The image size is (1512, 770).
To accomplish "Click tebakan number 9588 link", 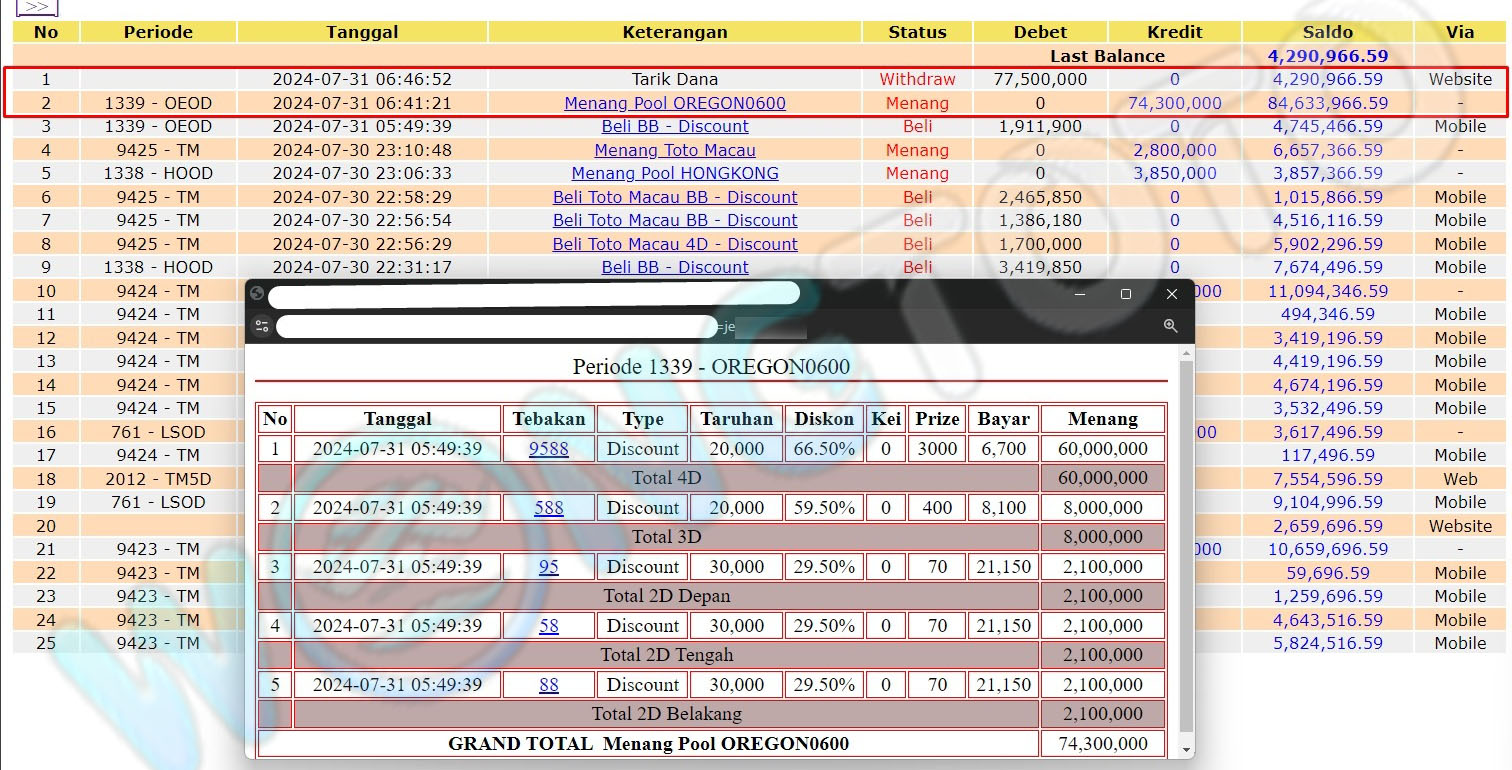I will point(548,449).
